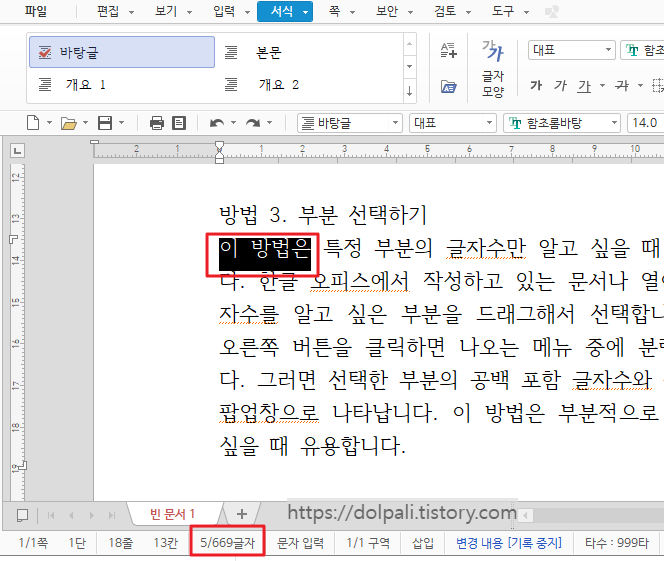
Task: Go to last document tab arrow
Action: point(112,515)
